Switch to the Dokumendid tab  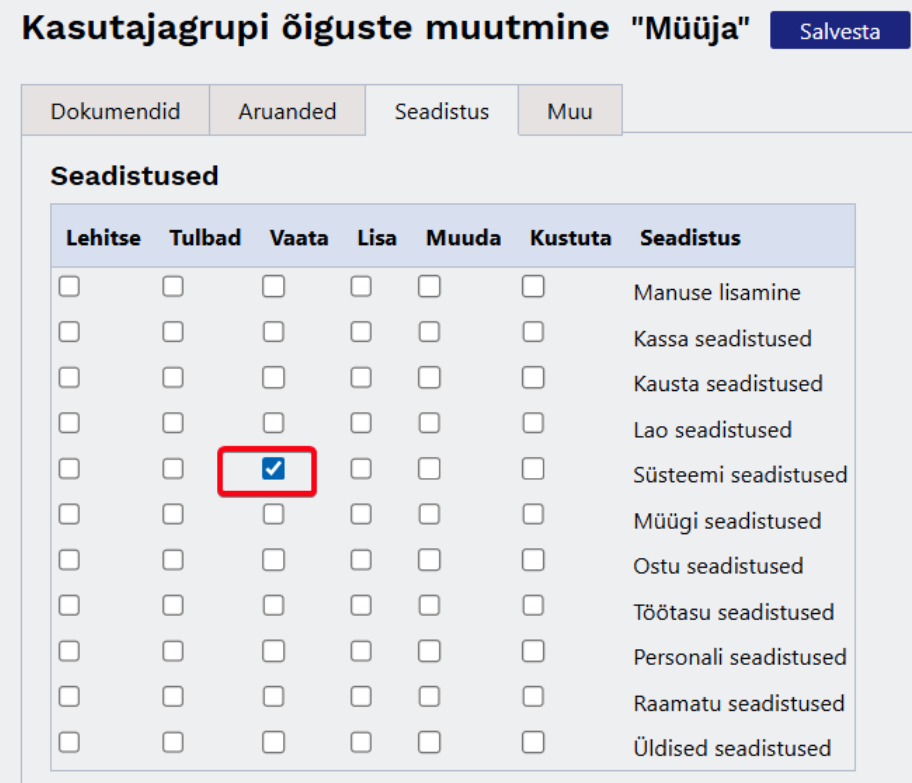tap(115, 111)
